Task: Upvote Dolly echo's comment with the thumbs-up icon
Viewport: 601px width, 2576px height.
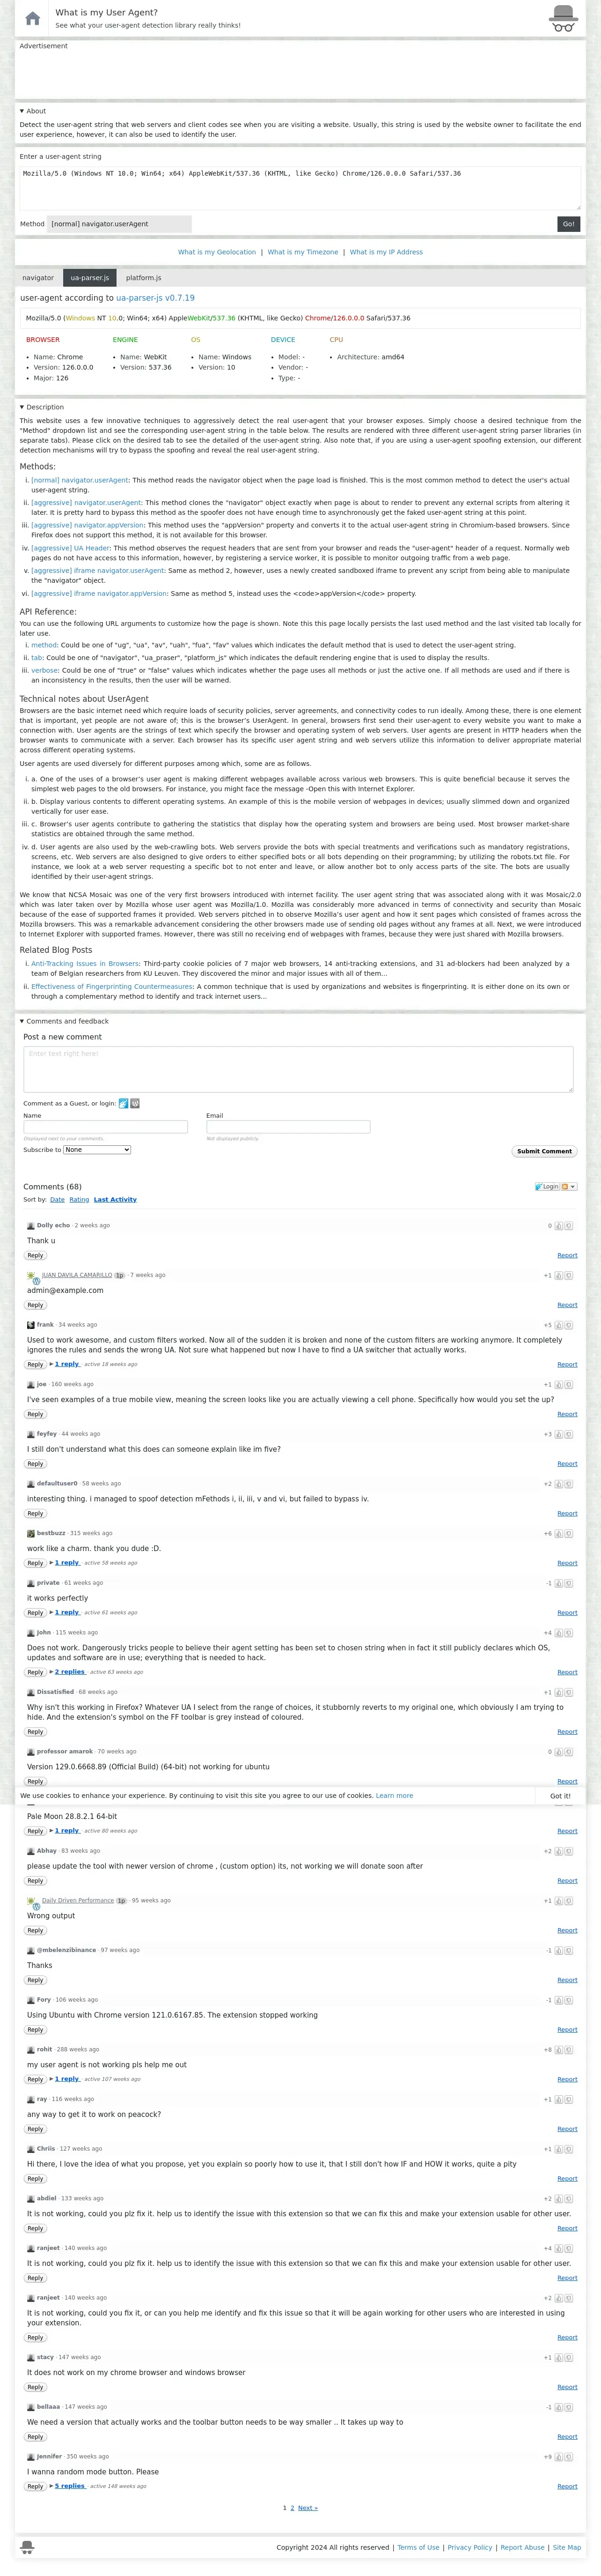Action: point(559,1226)
